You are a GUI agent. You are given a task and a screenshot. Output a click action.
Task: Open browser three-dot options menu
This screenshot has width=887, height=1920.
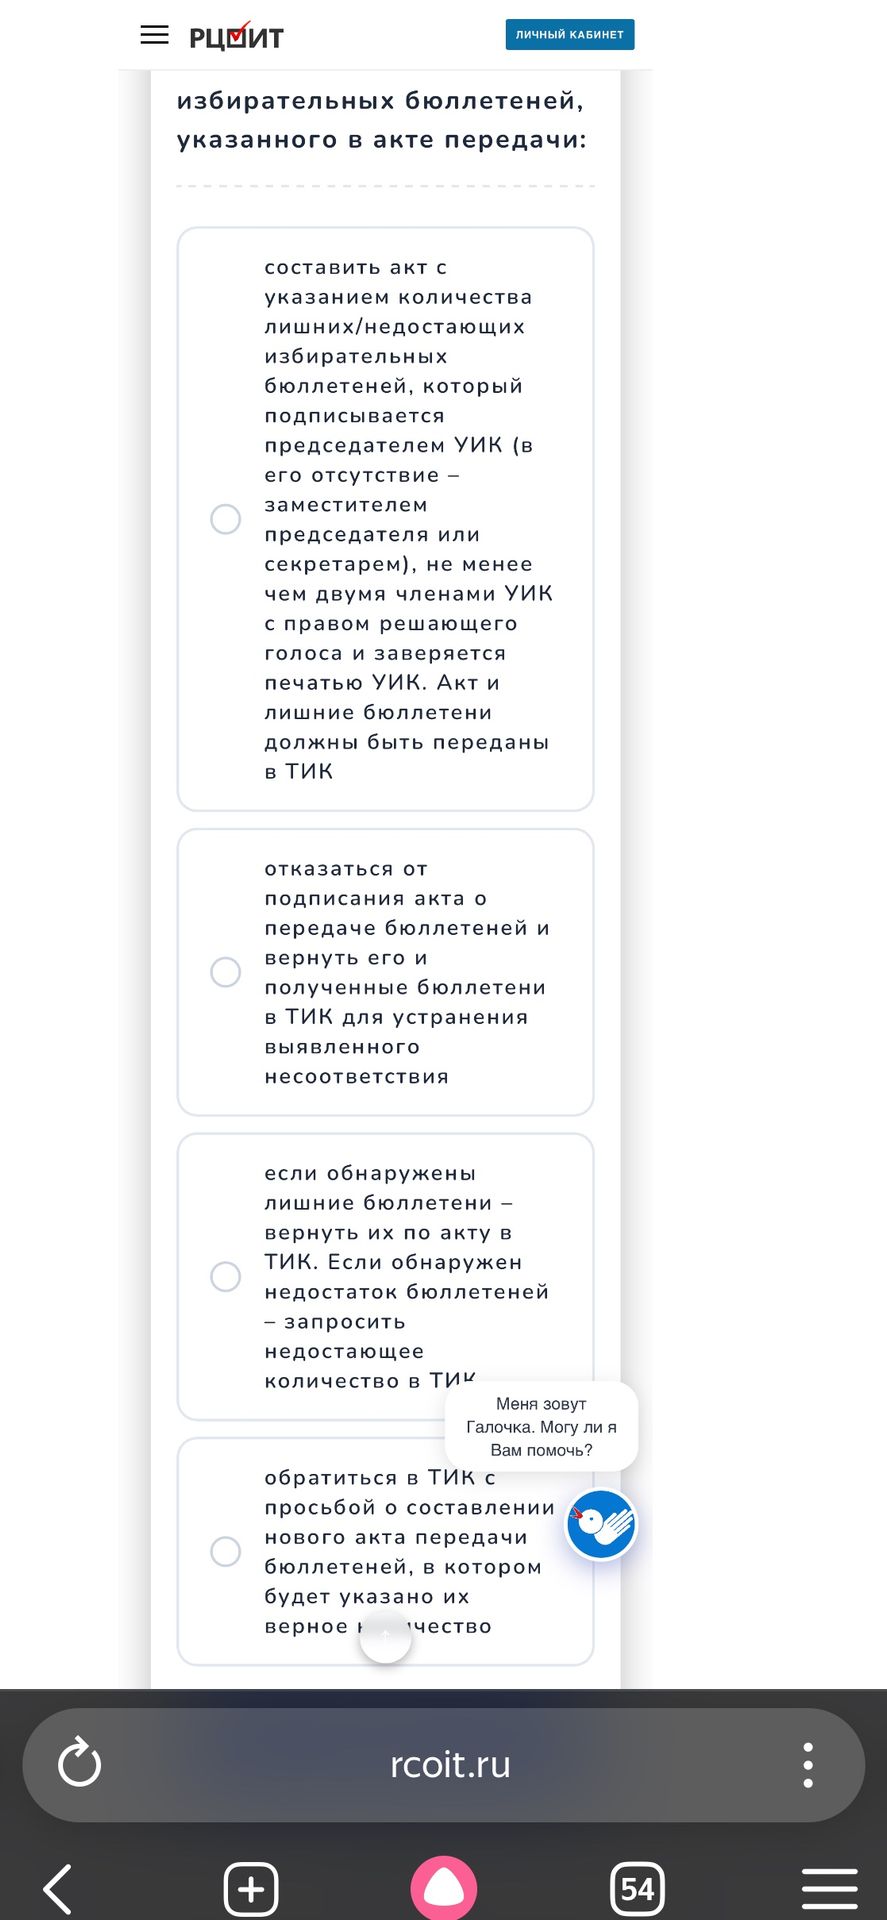pos(808,1765)
